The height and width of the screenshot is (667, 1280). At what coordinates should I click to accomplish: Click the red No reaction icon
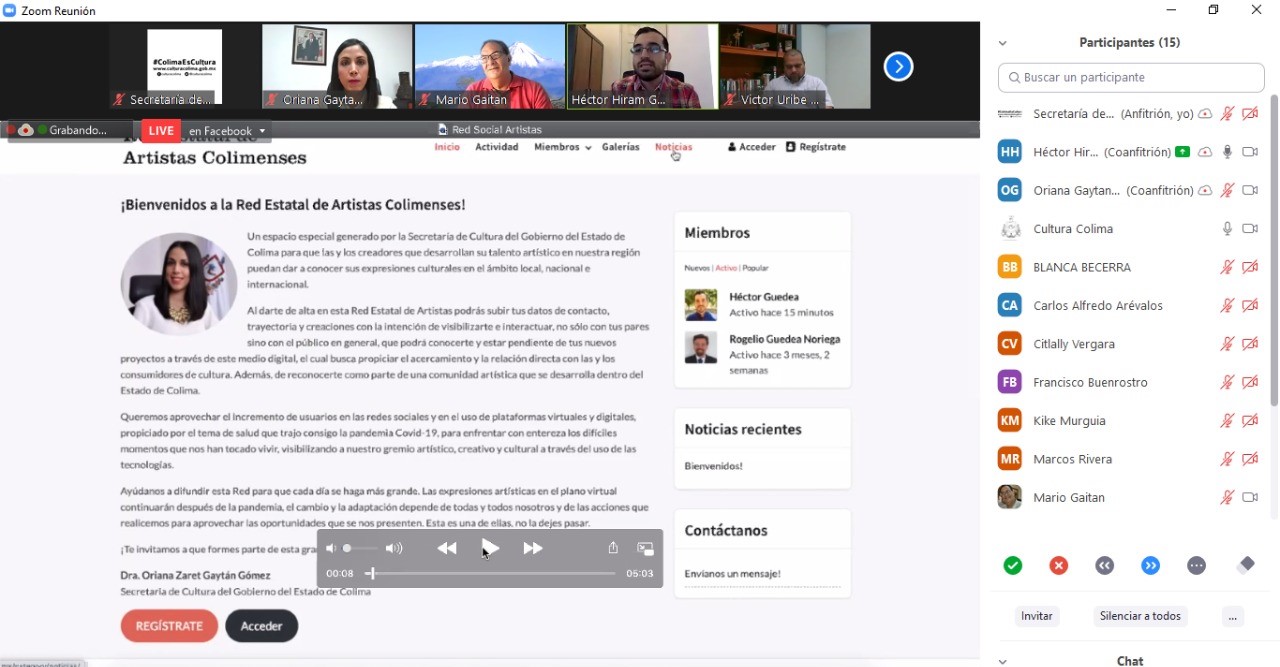[1059, 565]
